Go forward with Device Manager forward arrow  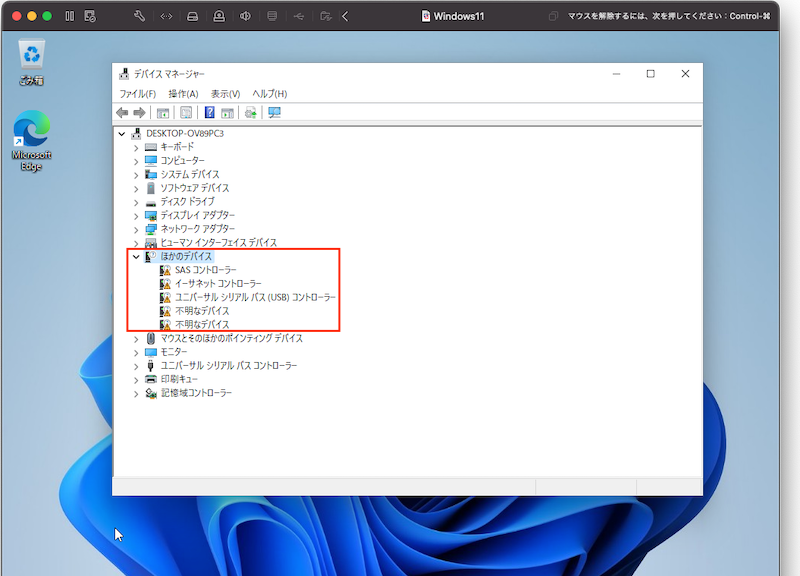click(139, 112)
